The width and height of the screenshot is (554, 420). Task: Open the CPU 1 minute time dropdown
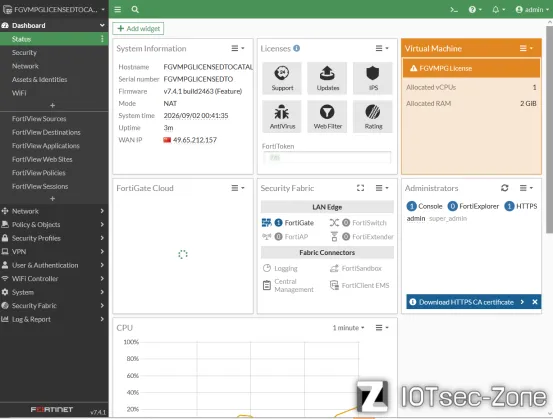tap(348, 328)
